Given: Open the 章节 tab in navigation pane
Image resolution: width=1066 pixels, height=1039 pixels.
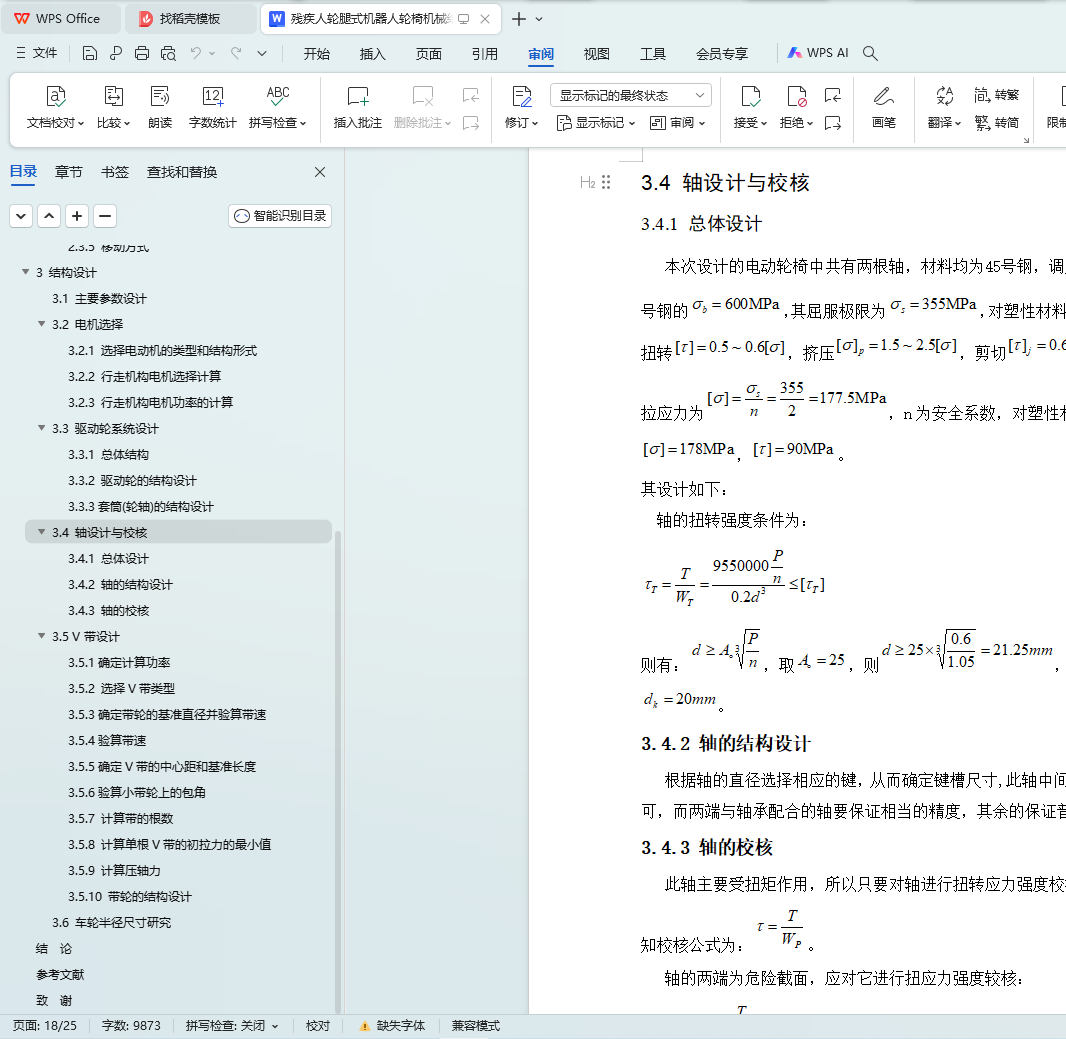Looking at the screenshot, I should click(69, 172).
